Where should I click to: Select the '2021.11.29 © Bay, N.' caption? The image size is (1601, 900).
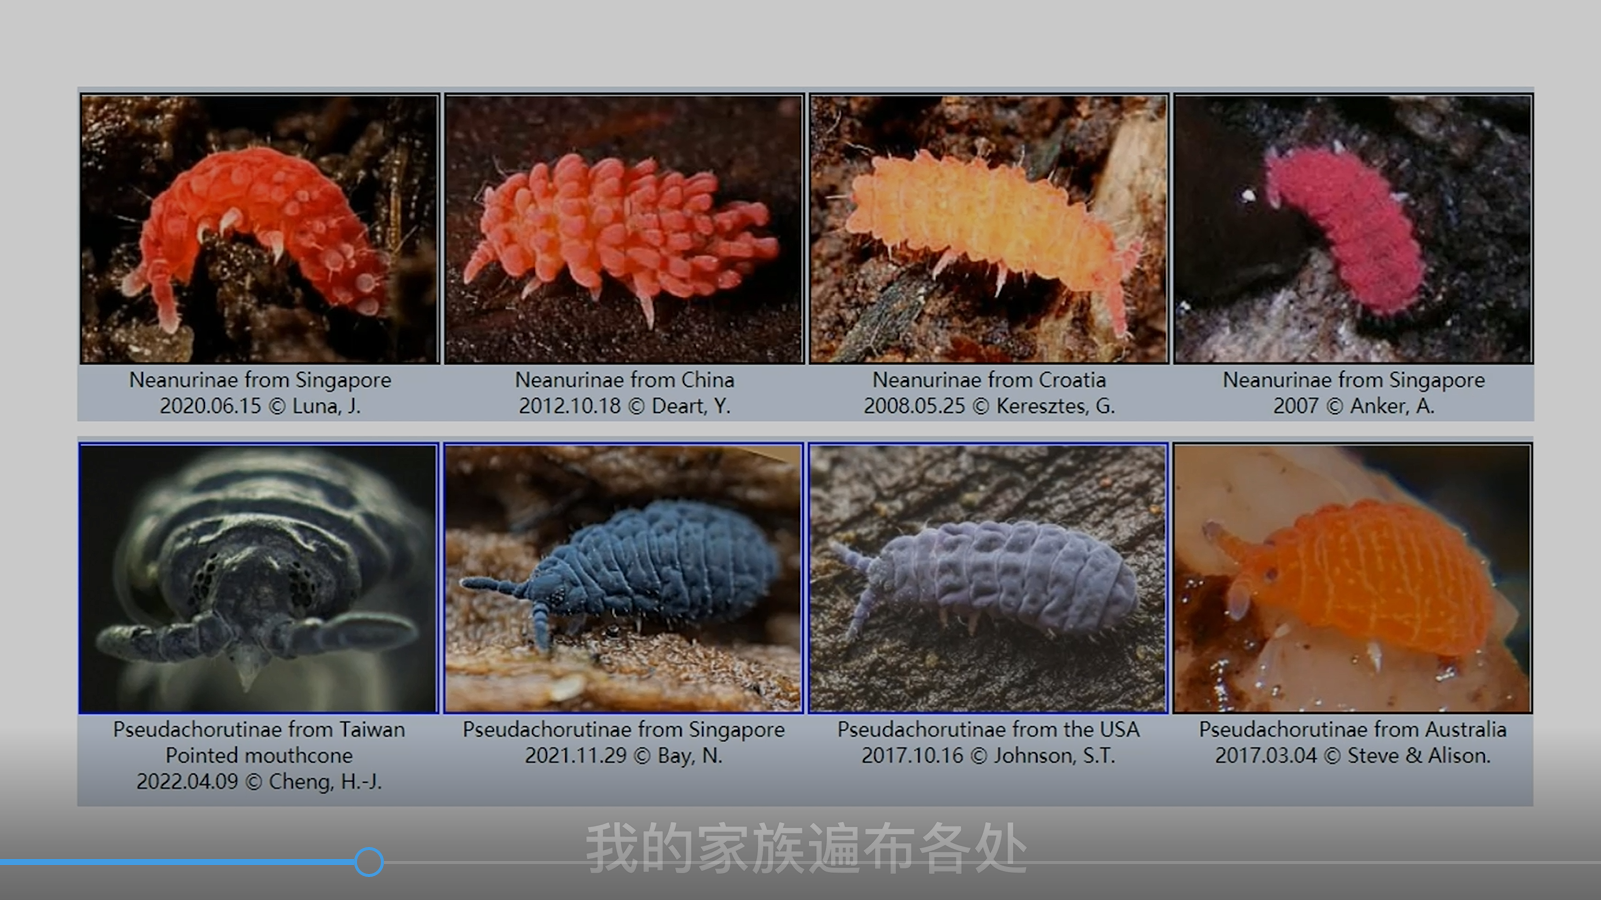click(x=623, y=756)
